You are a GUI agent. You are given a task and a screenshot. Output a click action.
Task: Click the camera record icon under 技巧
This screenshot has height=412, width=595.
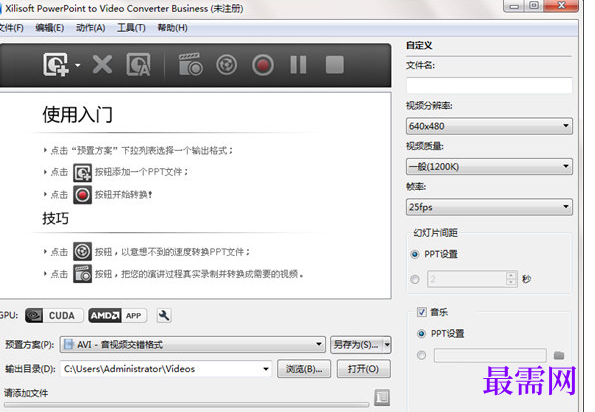pos(82,274)
